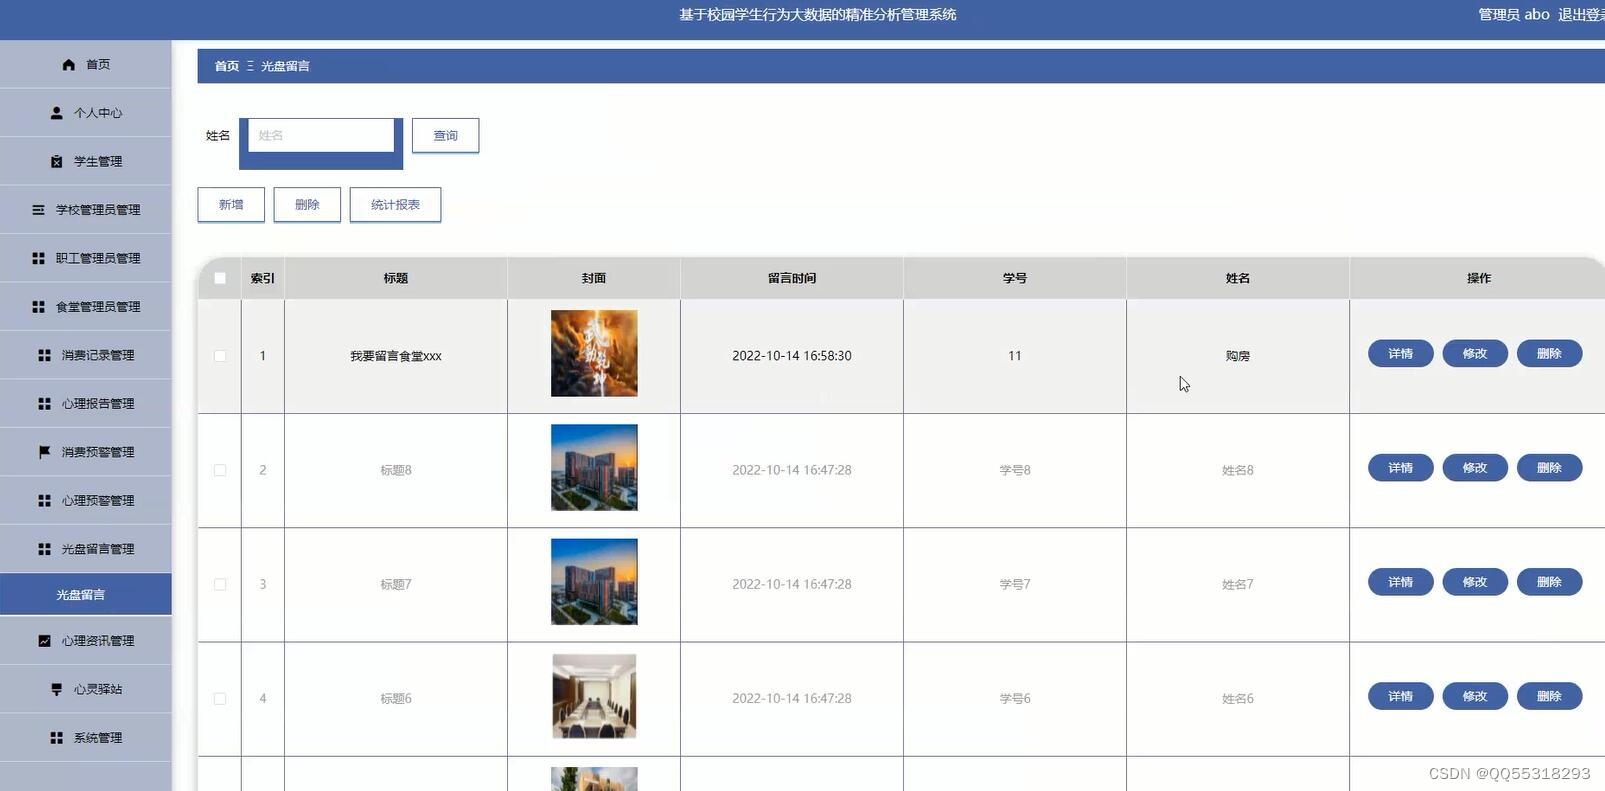Viewport: 1605px width, 791px height.
Task: Open the 心理资讯管理 menu
Action: tap(85, 641)
